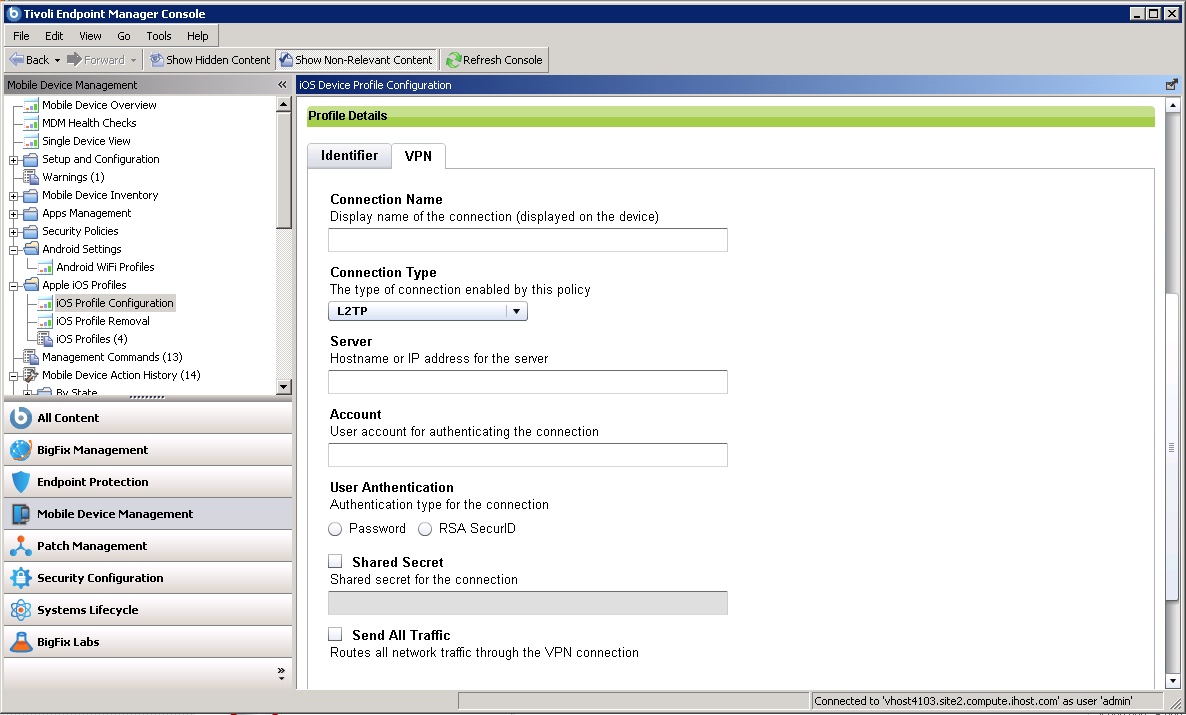The height and width of the screenshot is (715, 1186).
Task: Click the Patch Management domain label
Action: click(x=92, y=546)
